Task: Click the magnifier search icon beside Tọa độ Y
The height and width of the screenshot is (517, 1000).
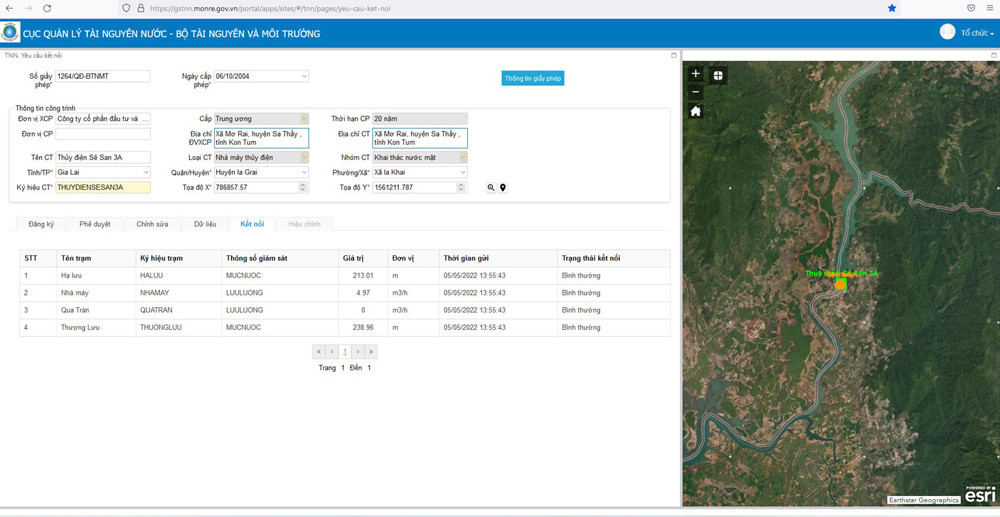Action: [491, 188]
